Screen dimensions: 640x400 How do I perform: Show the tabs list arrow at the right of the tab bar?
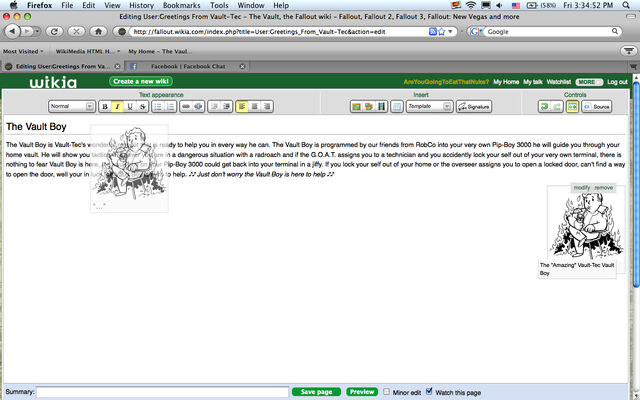(633, 66)
